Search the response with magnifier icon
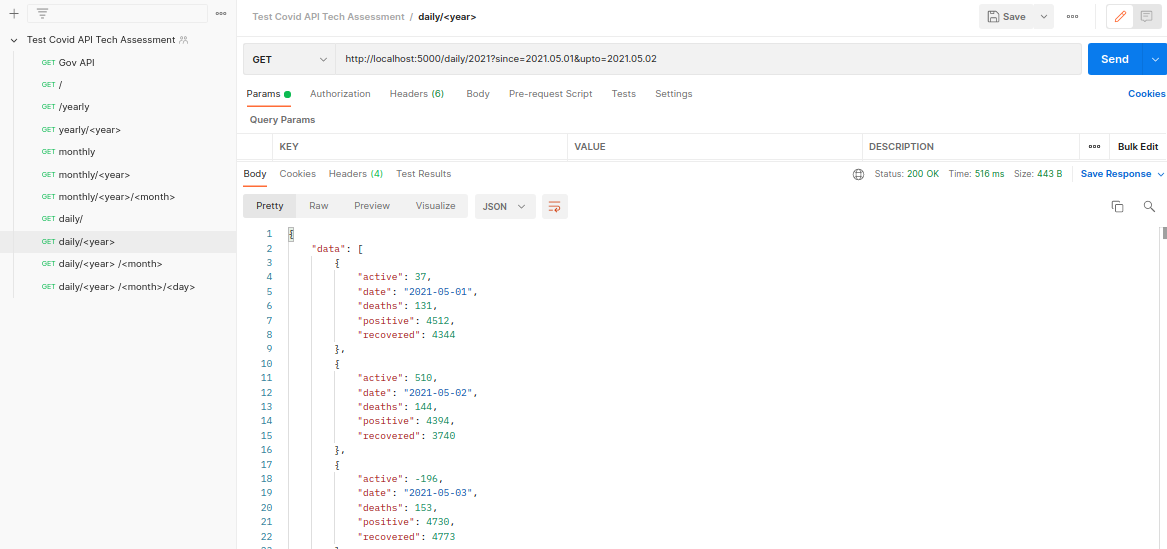The image size is (1167, 549). point(1149,206)
